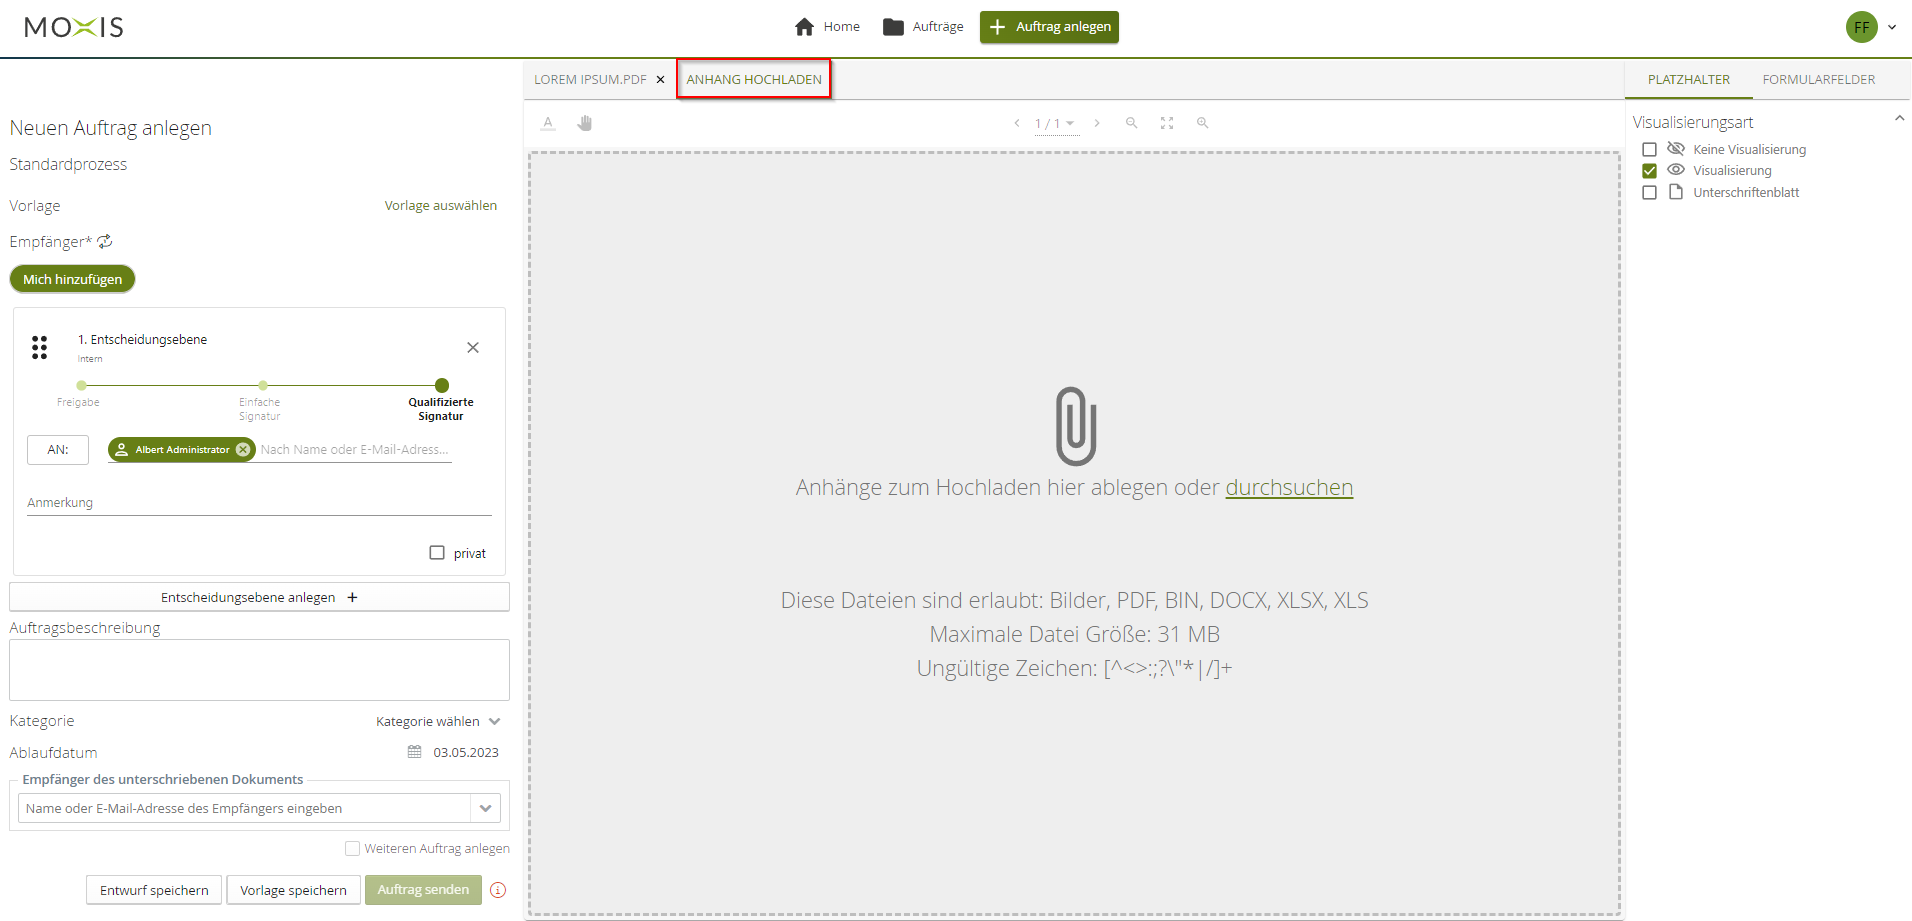This screenshot has width=1912, height=921.
Task: Click the info icon beside Auftrag senden
Action: click(498, 890)
